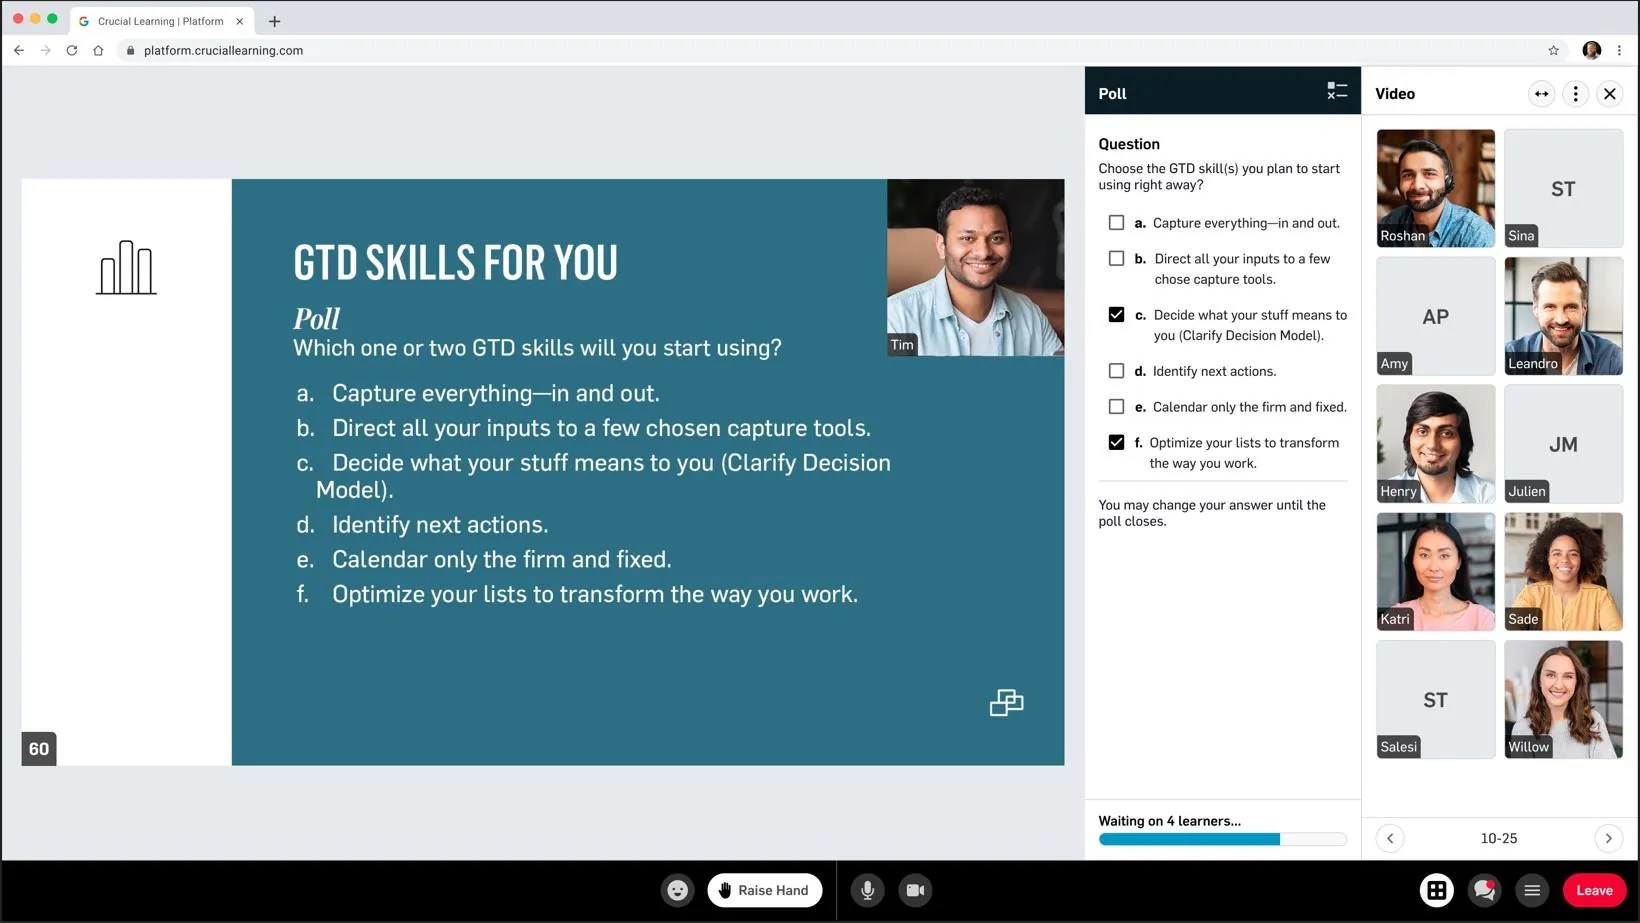Expand Video panel width with arrows icon
Screen dimensions: 1640x923
[1541, 94]
